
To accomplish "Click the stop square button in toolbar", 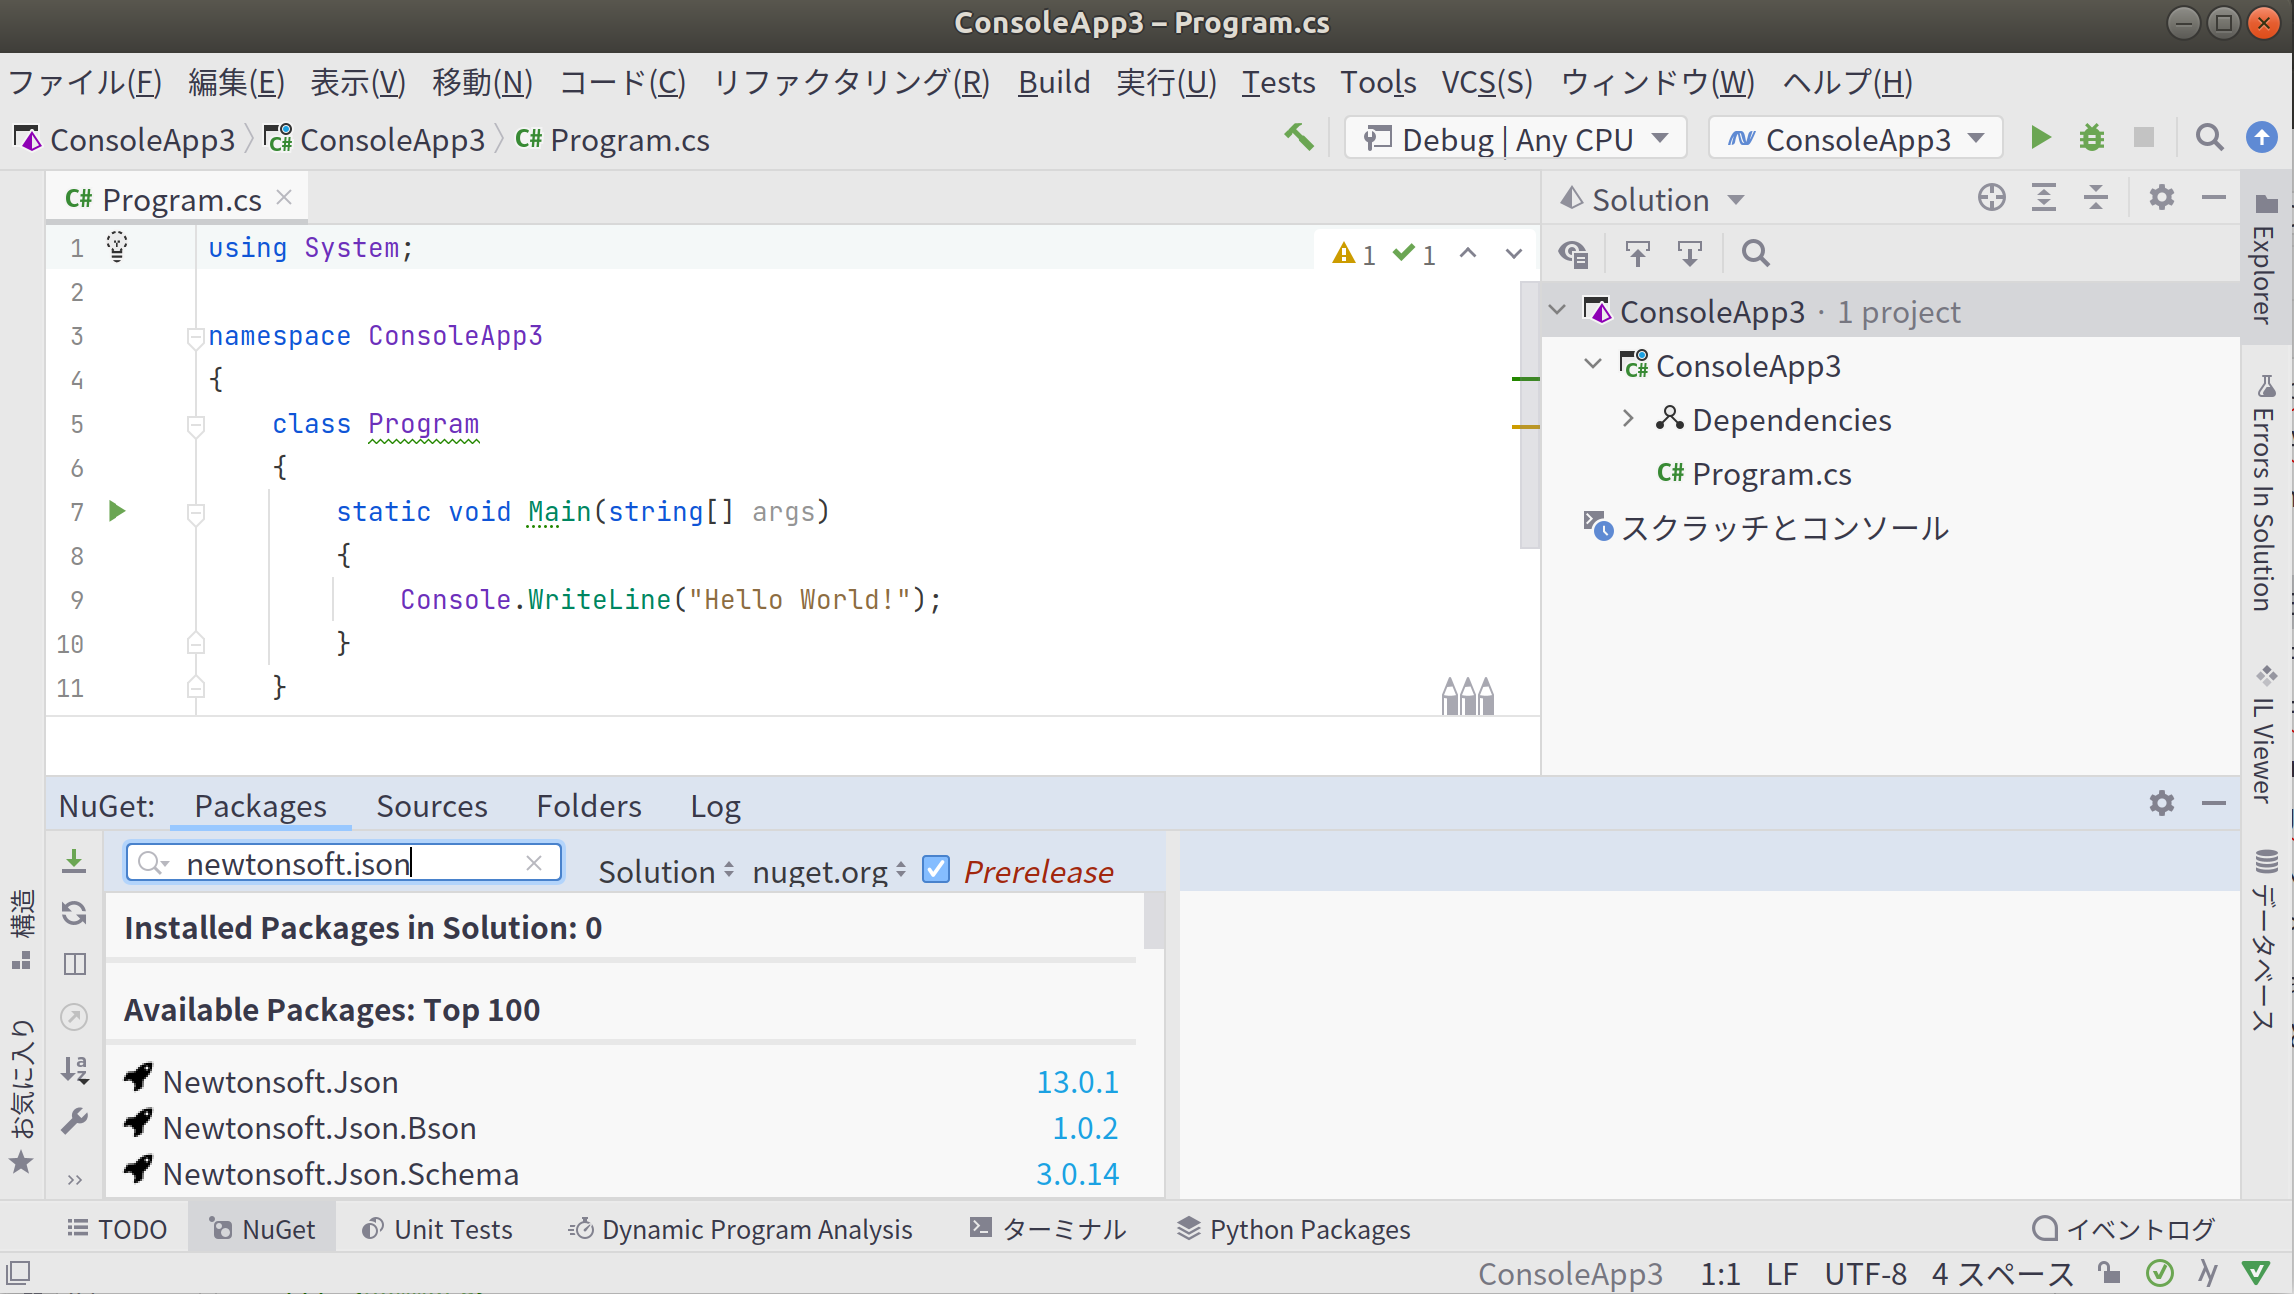I will click(2143, 138).
